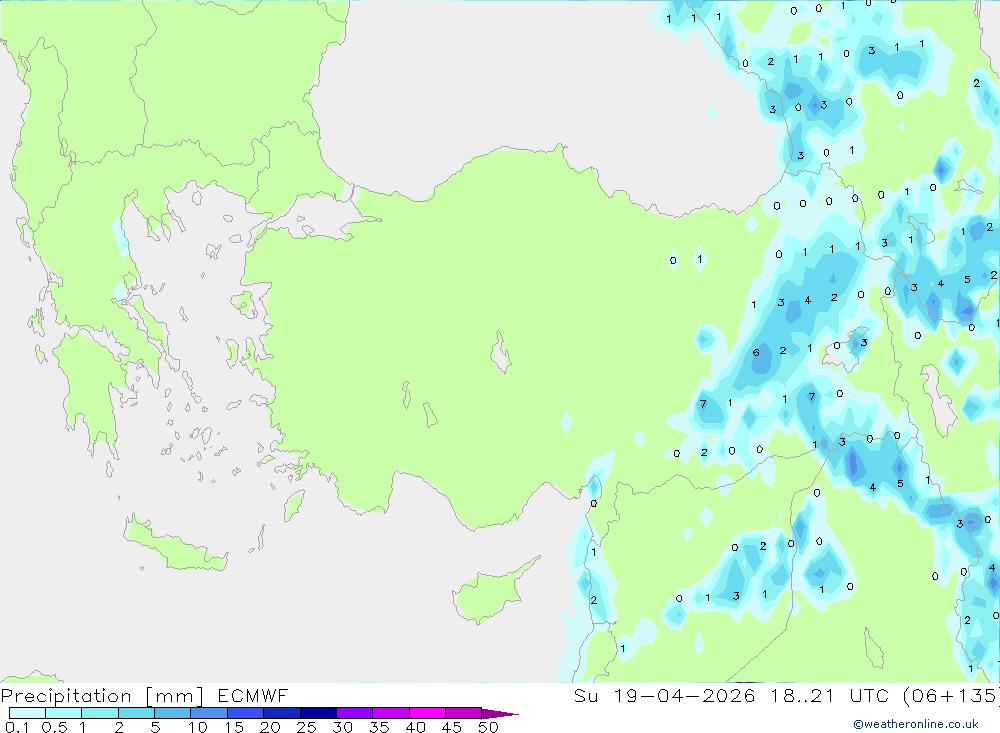Click the legend label '10'

coord(198,727)
